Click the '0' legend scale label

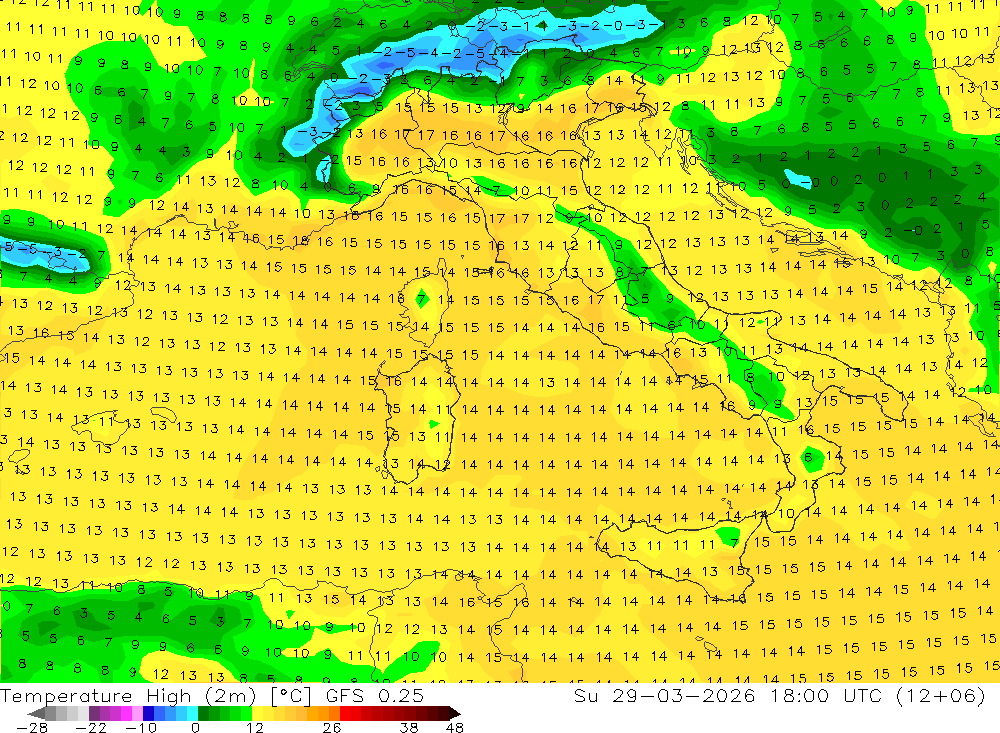[x=195, y=728]
